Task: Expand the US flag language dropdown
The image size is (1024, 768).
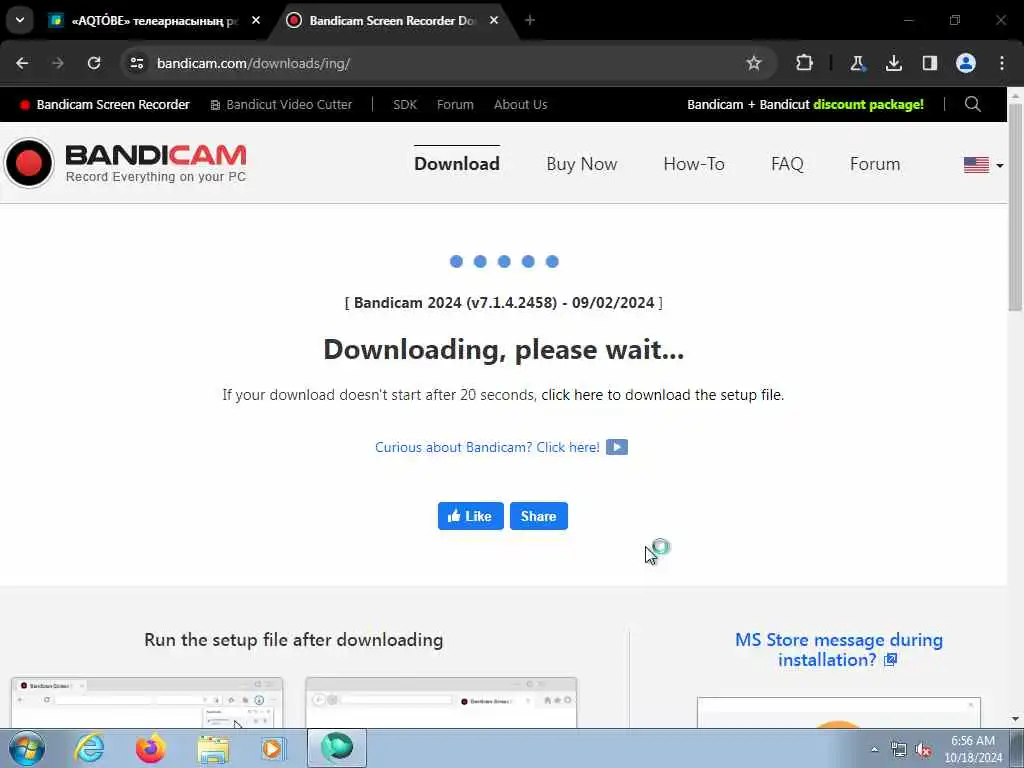Action: [984, 165]
